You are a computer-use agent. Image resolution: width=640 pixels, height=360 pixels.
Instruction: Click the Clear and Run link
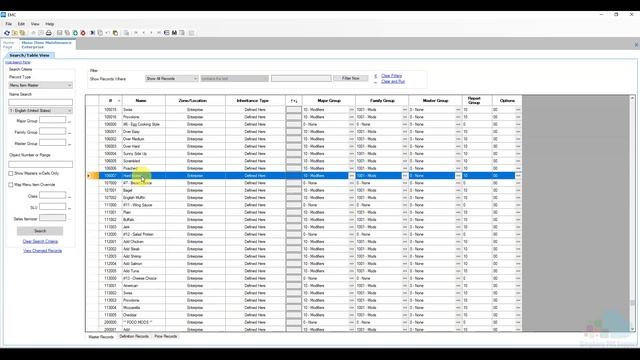pos(393,82)
